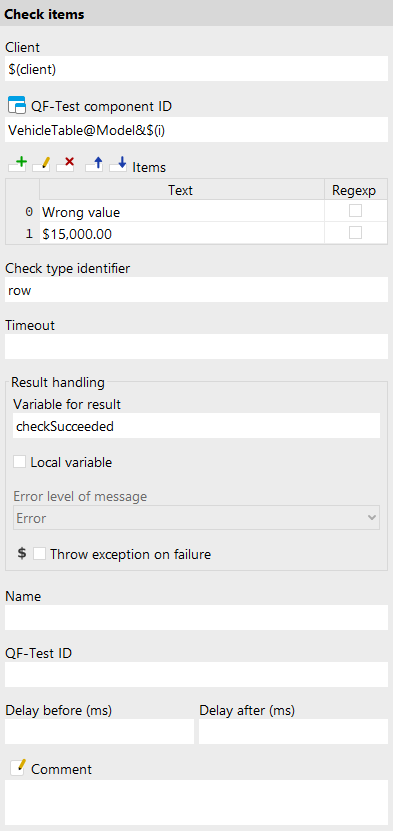This screenshot has width=393, height=831.
Task: Click the Client input field
Action: [196, 69]
